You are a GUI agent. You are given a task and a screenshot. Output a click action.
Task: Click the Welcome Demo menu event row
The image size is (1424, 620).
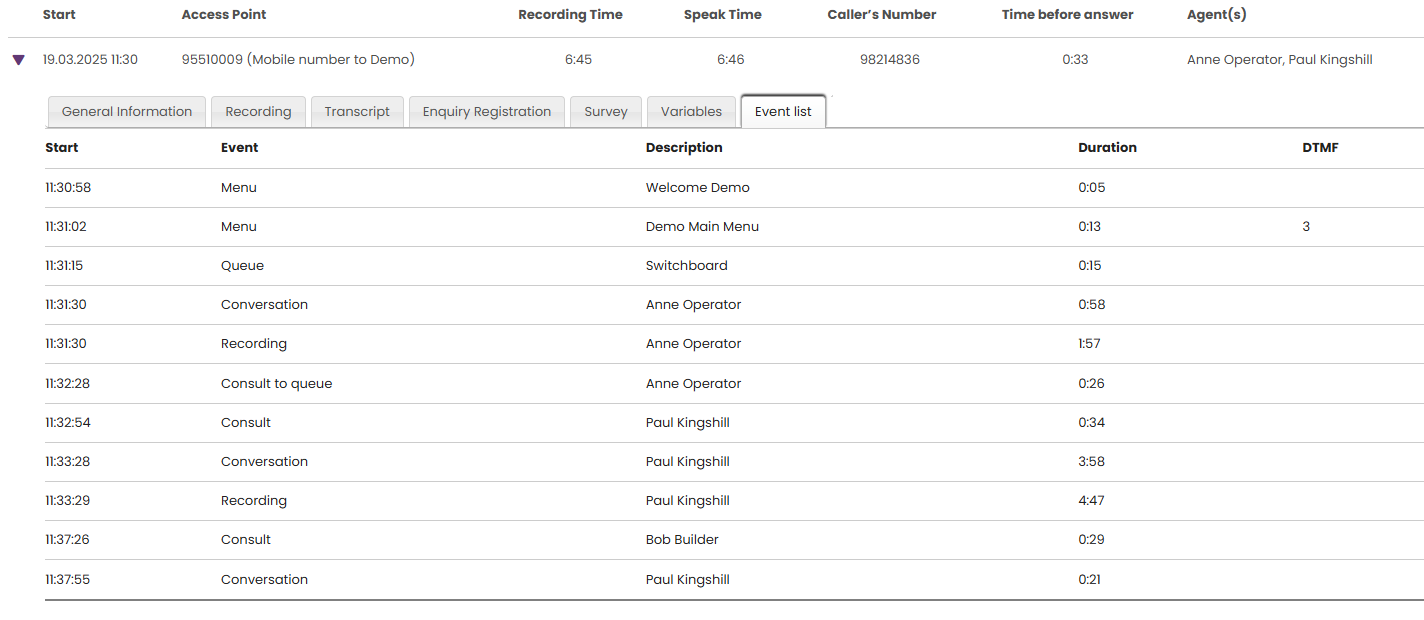click(x=697, y=188)
